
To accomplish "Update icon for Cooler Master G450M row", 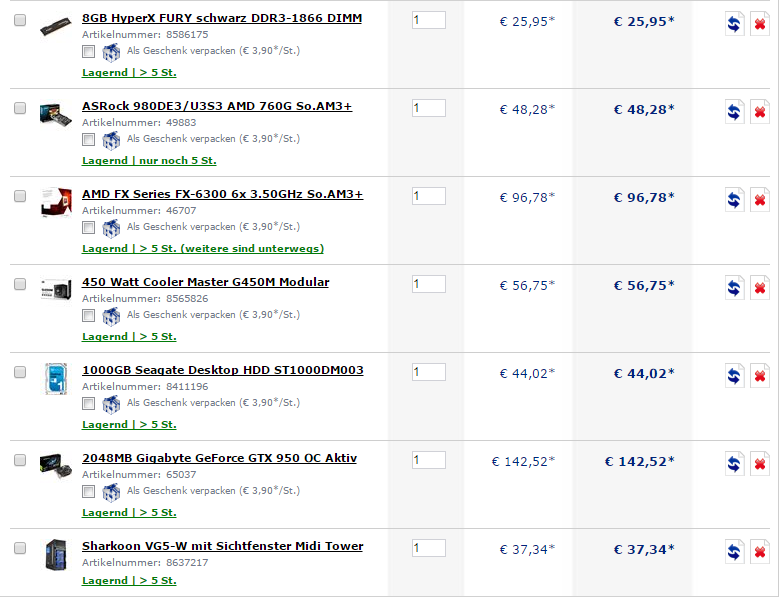I will click(734, 288).
